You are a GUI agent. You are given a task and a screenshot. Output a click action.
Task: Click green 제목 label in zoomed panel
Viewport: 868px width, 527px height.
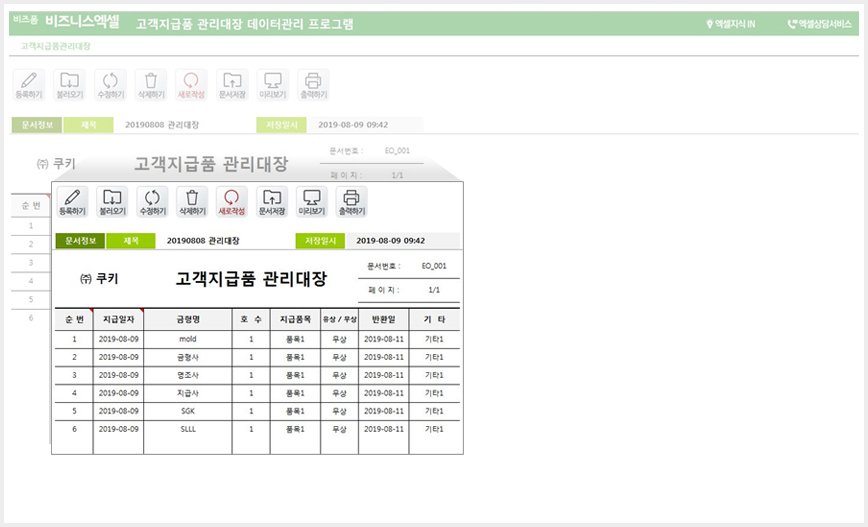coord(131,241)
